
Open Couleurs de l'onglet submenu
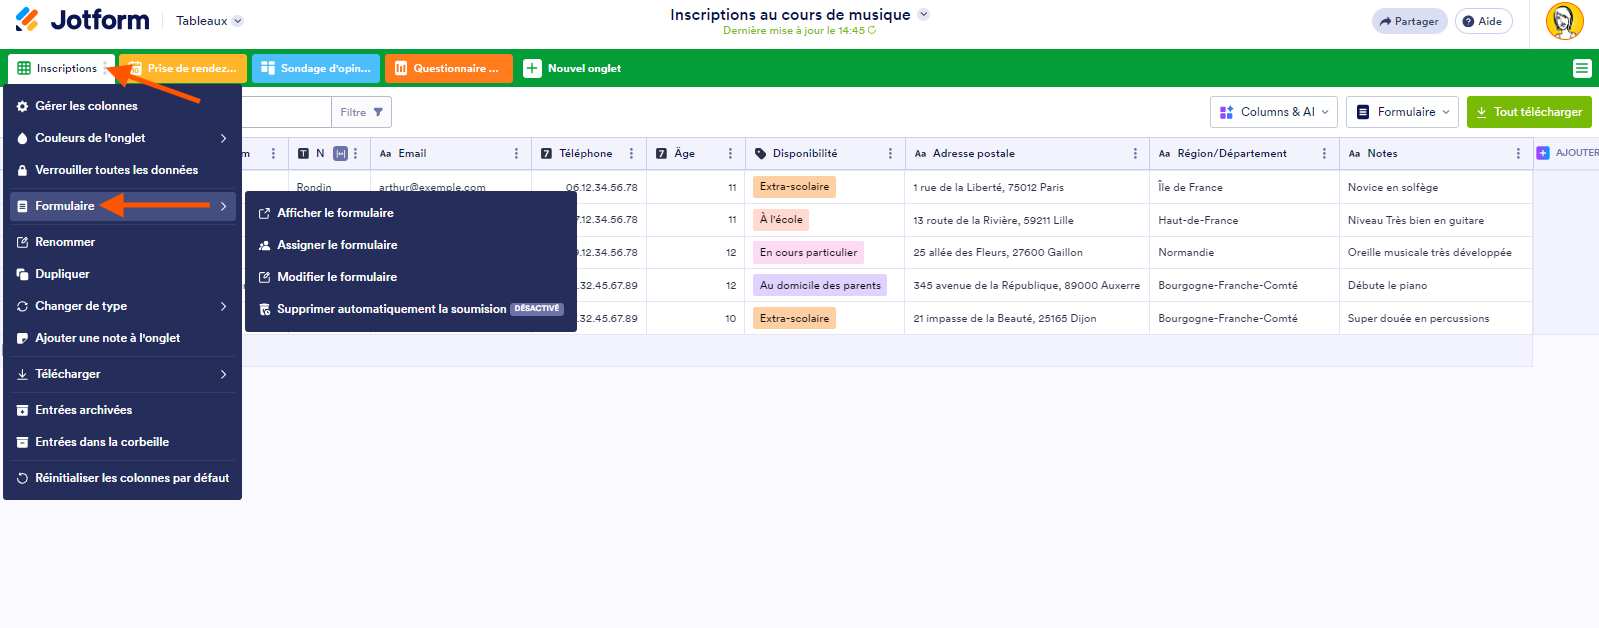pos(122,138)
